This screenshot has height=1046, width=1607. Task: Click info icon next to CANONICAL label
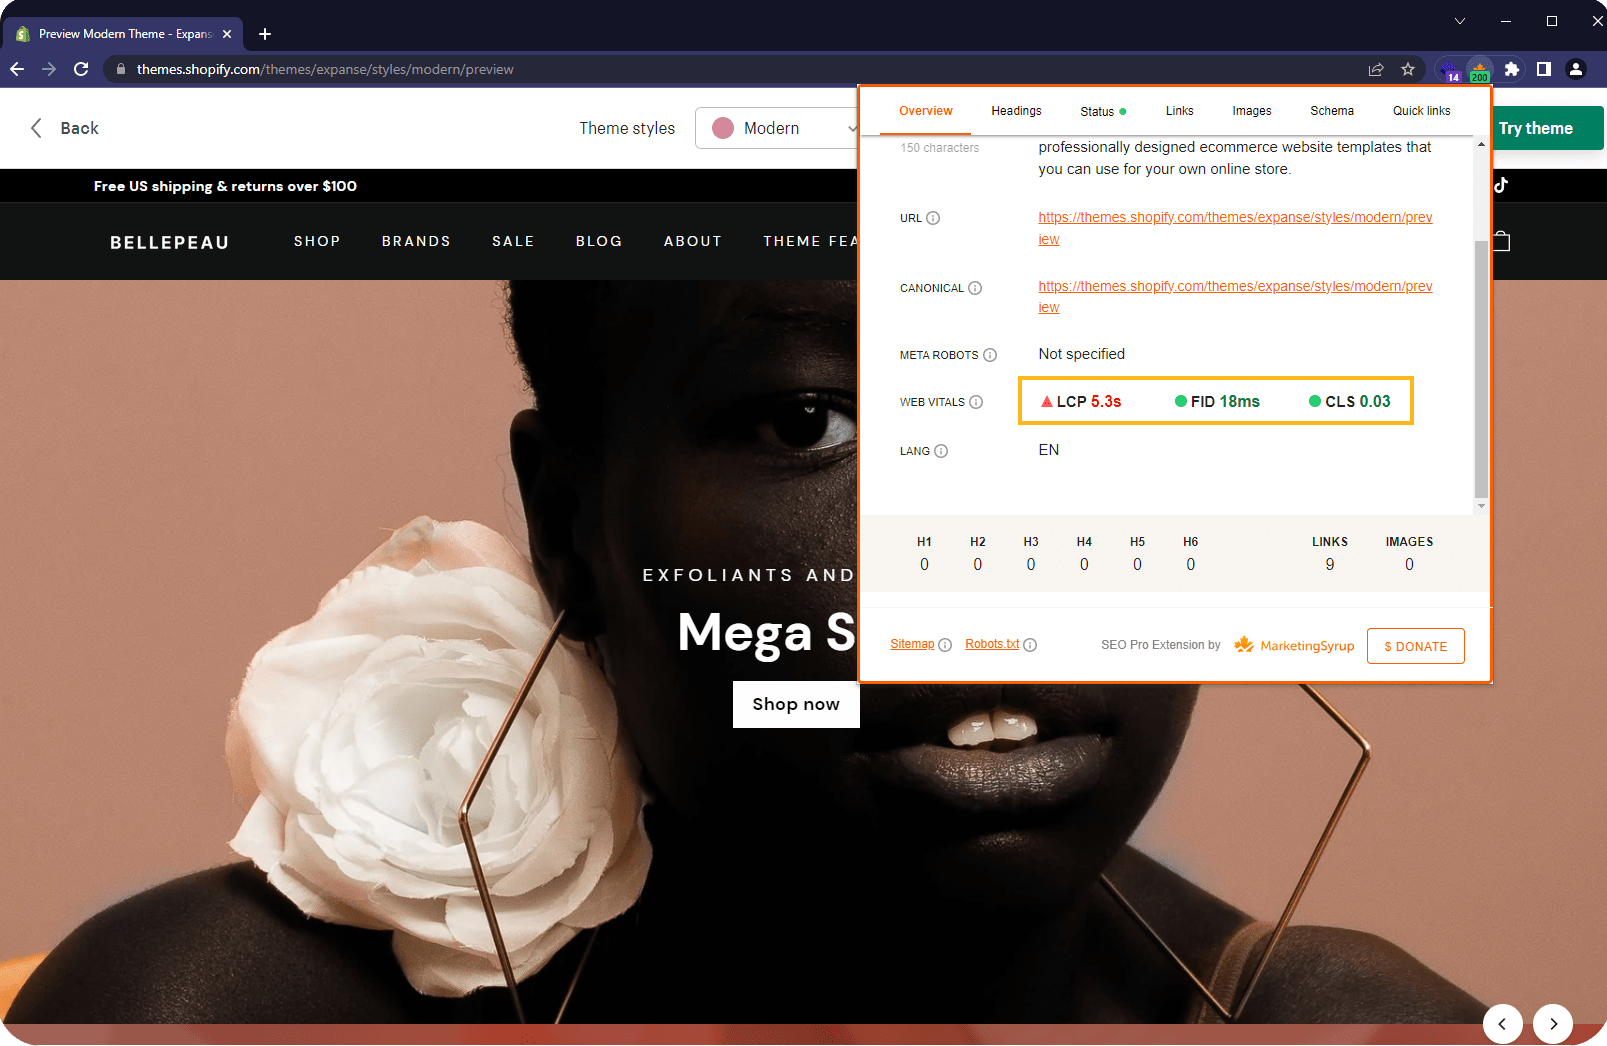tap(975, 288)
